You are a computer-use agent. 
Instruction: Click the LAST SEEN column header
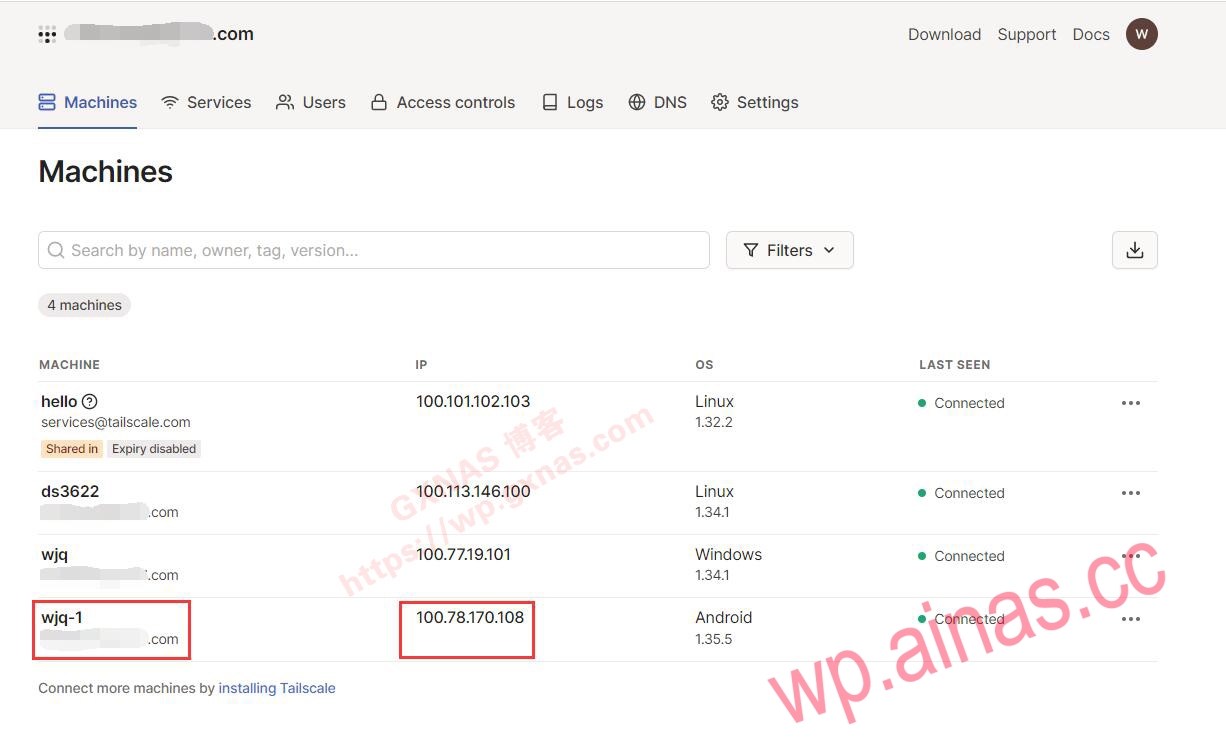pyautogui.click(x=954, y=365)
